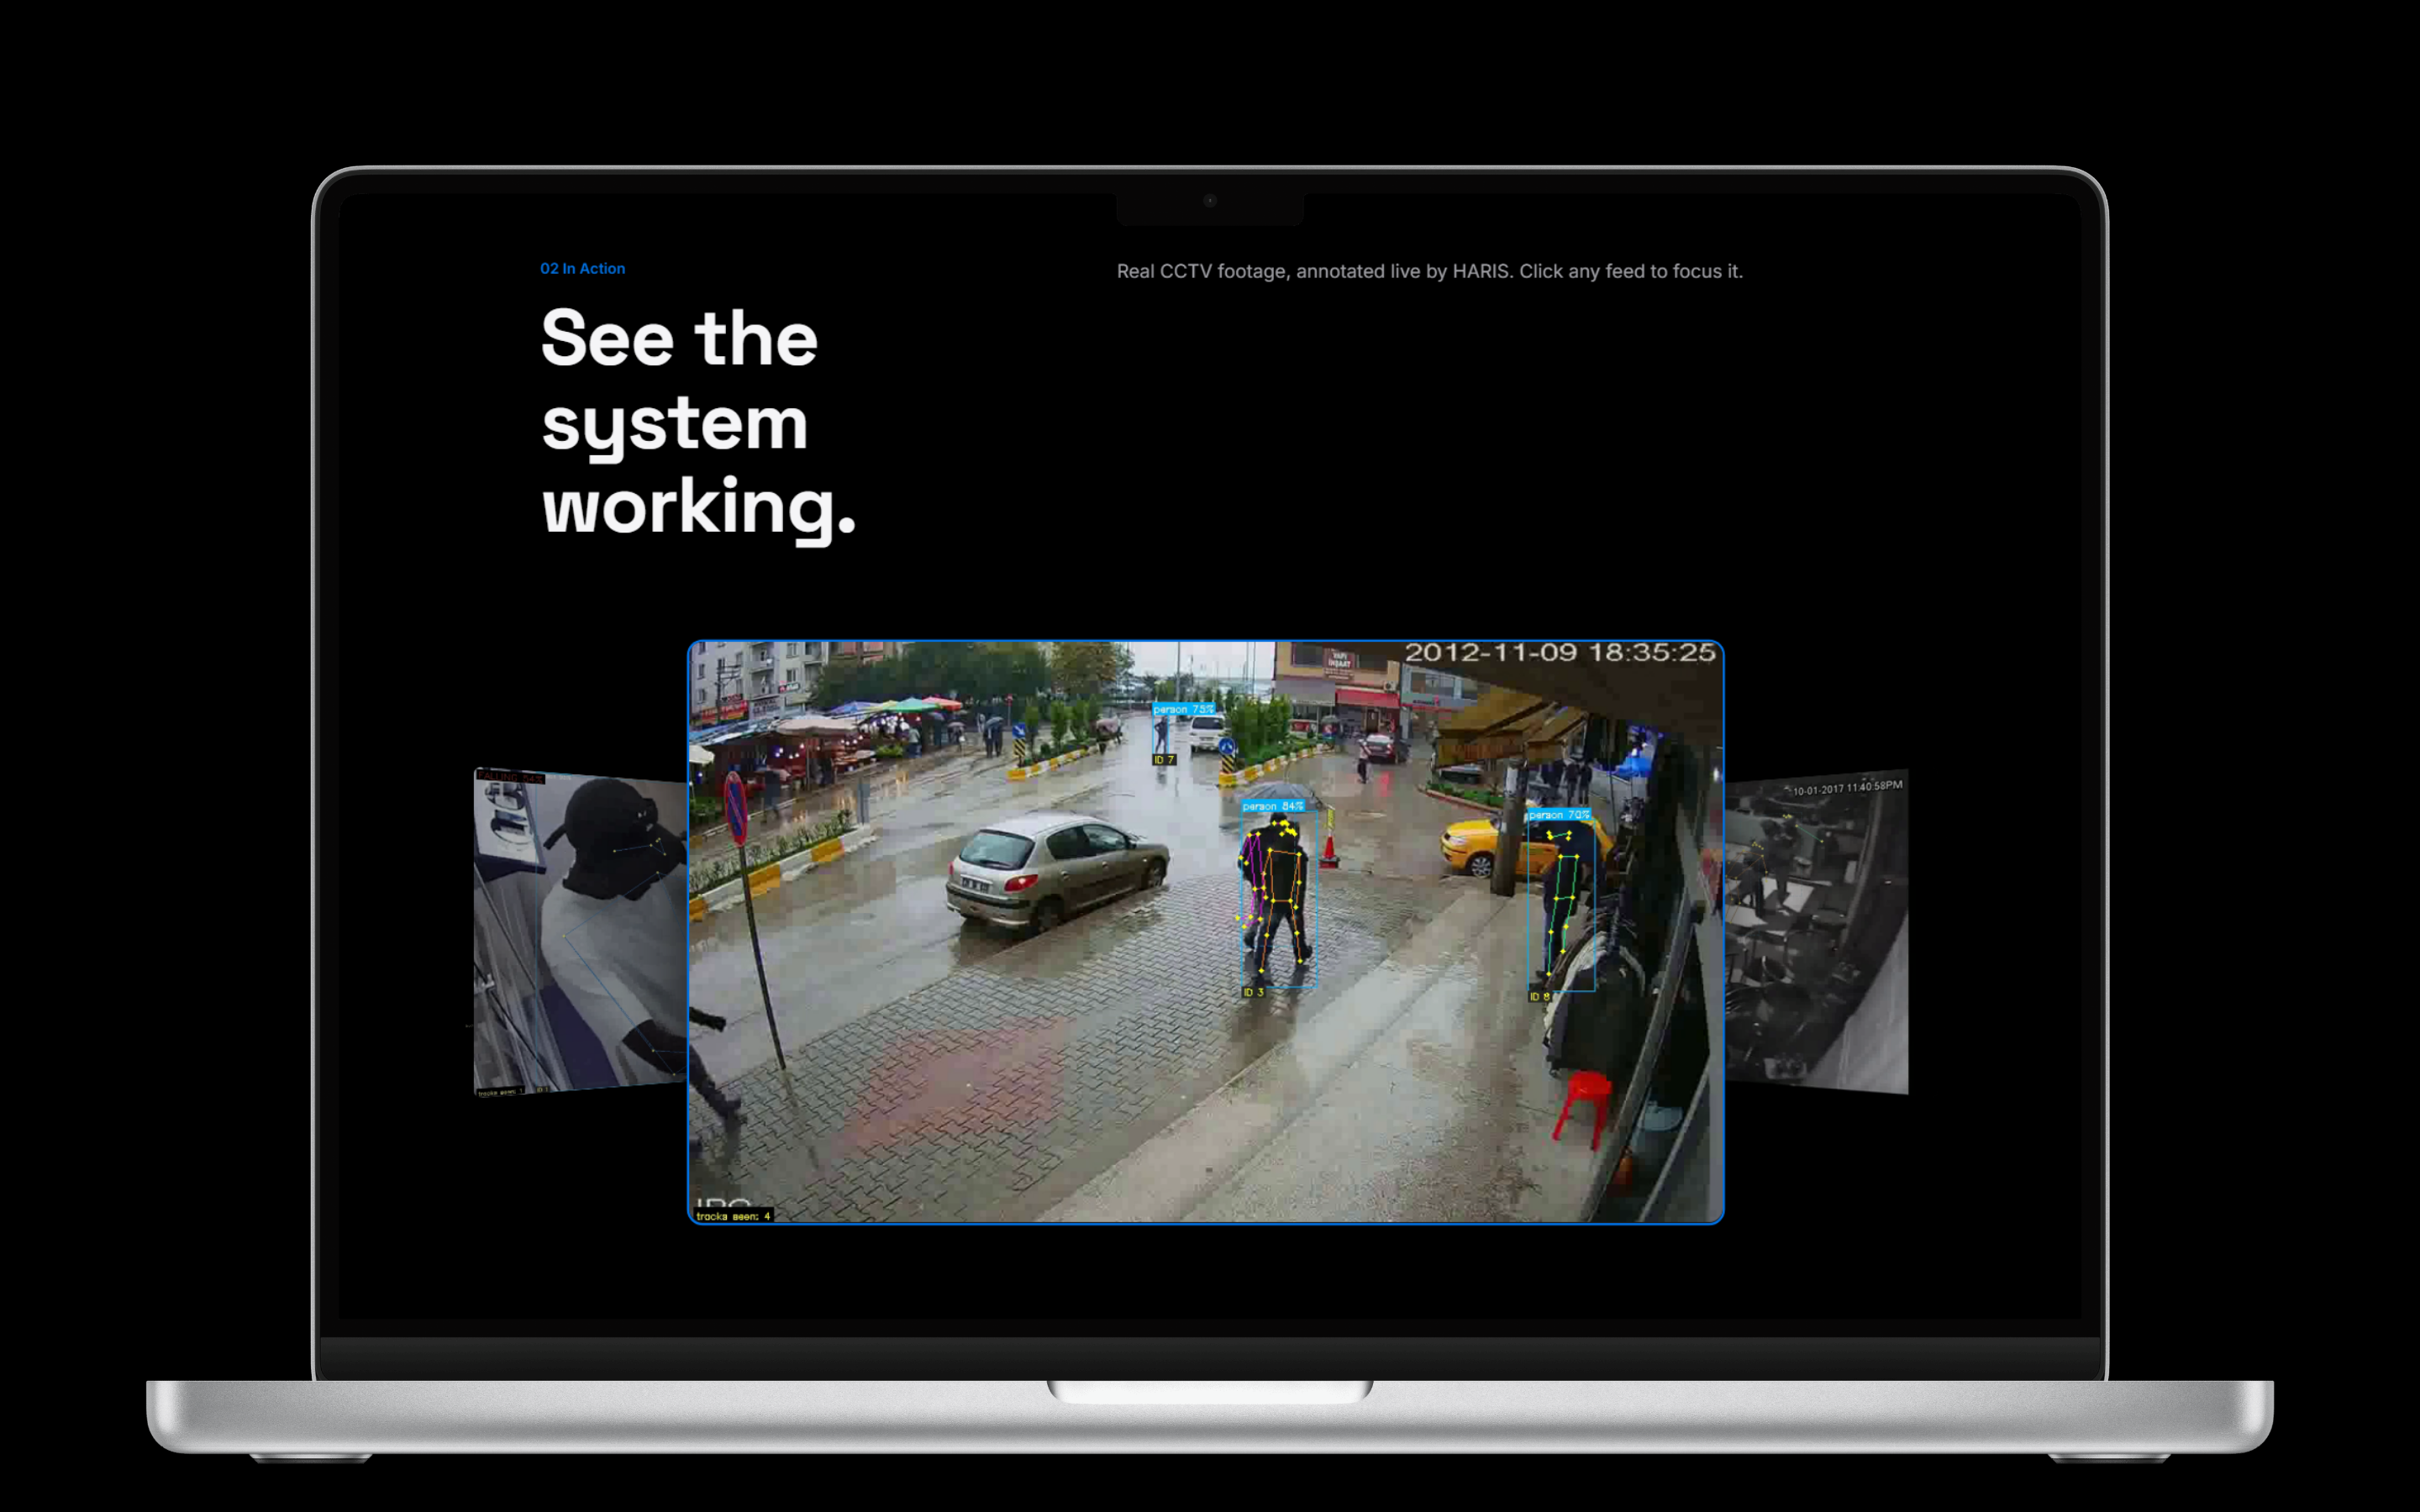Image resolution: width=2420 pixels, height=1512 pixels.
Task: Click the '02 In Action' section label
Action: 582,268
